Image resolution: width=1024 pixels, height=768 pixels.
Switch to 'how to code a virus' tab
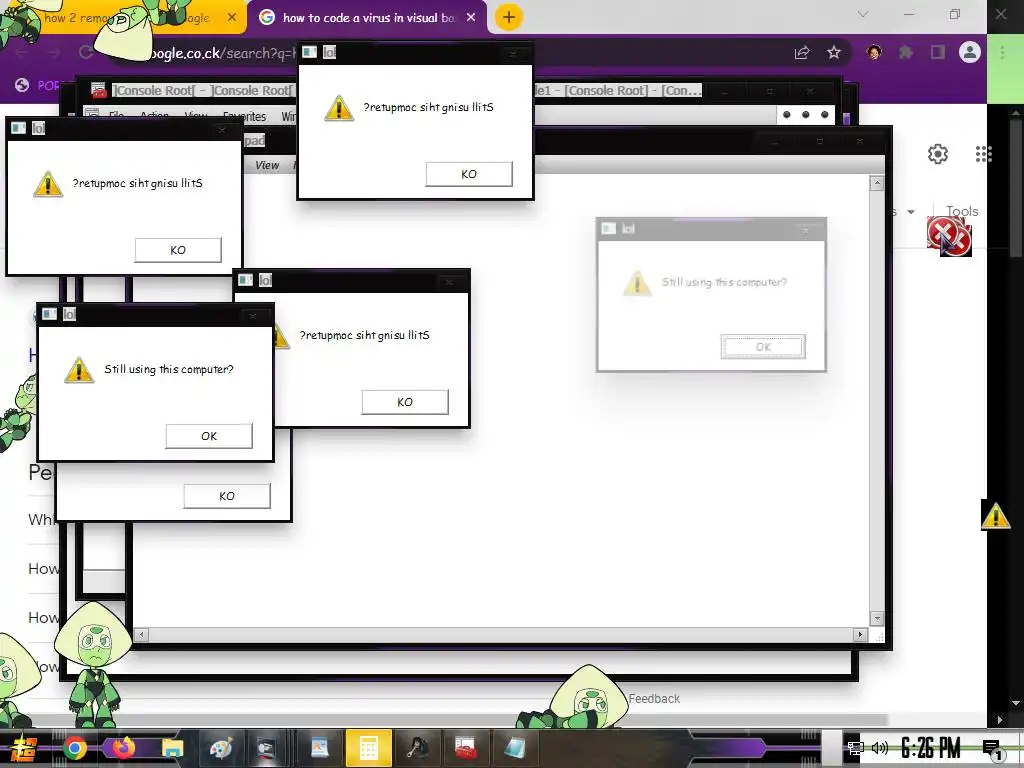click(369, 18)
